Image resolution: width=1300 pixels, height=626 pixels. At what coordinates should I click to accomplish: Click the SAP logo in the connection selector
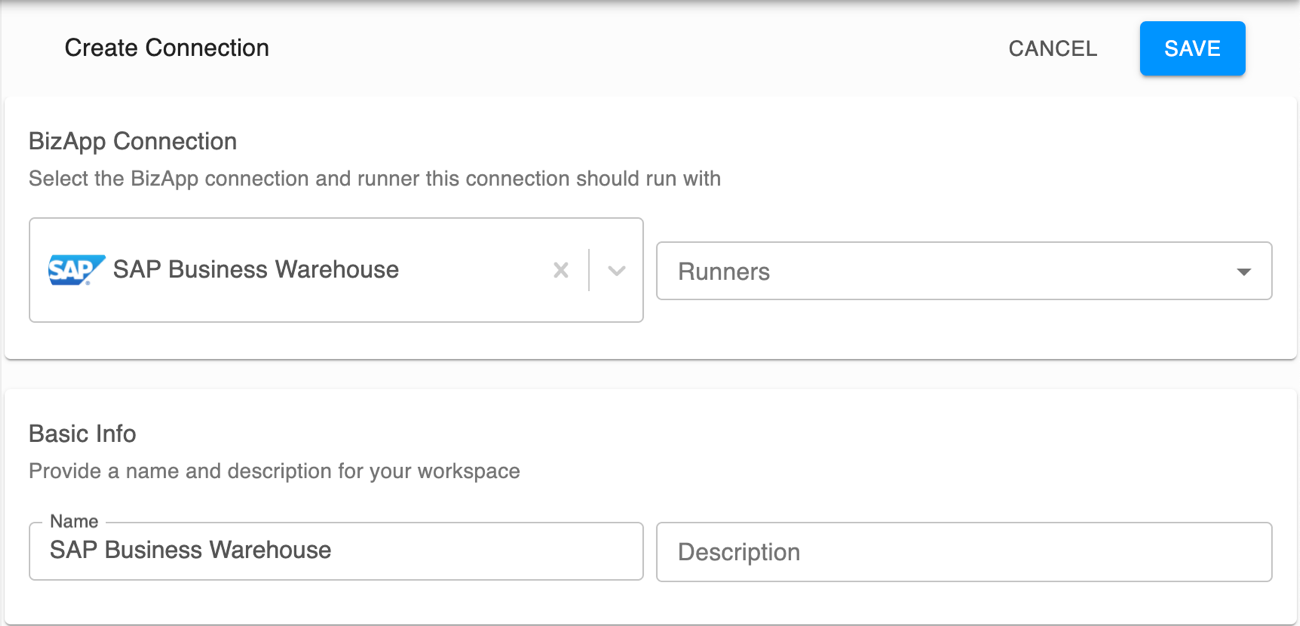click(76, 269)
